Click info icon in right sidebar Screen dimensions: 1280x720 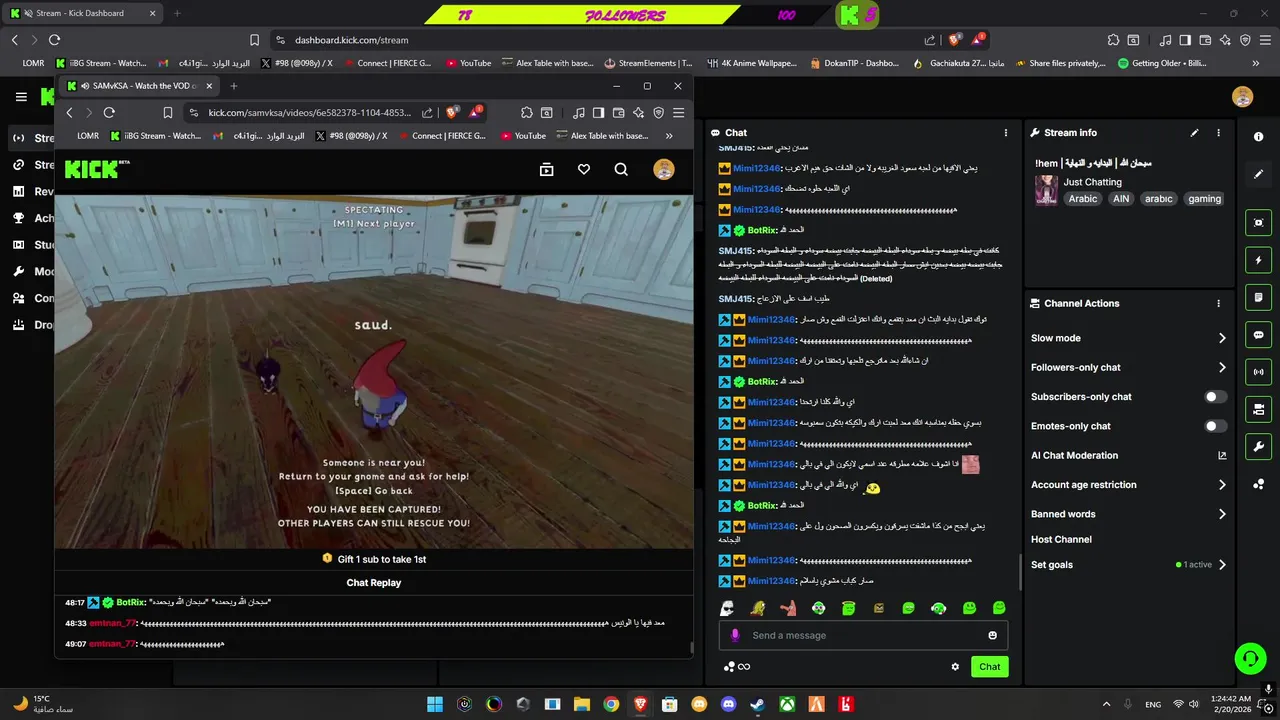coord(1258,136)
